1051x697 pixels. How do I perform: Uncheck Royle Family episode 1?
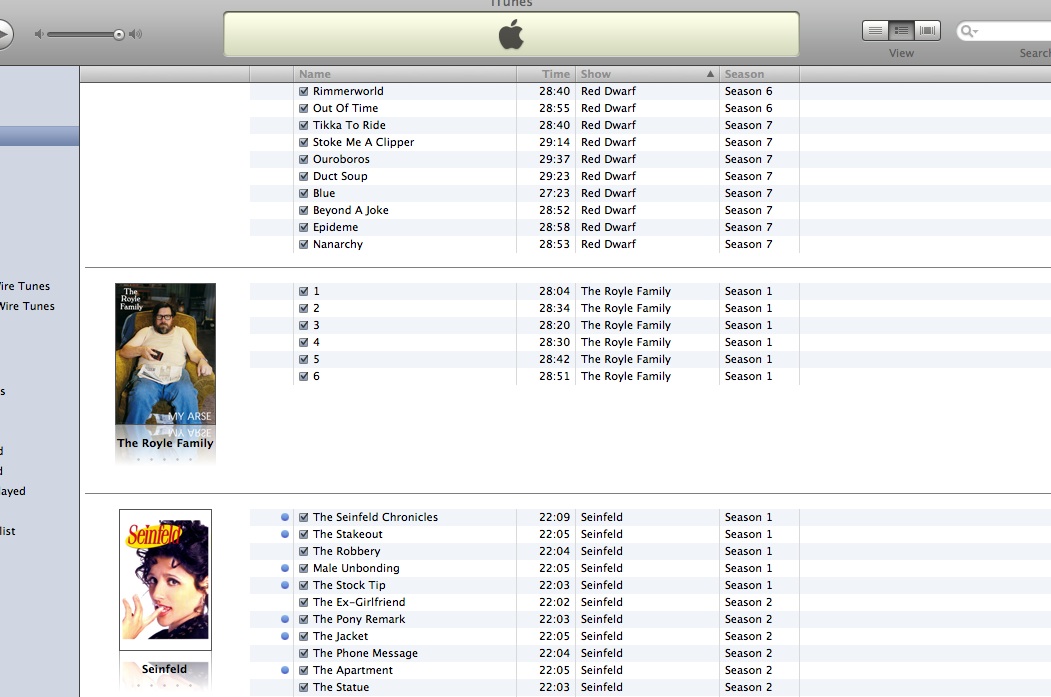click(304, 291)
